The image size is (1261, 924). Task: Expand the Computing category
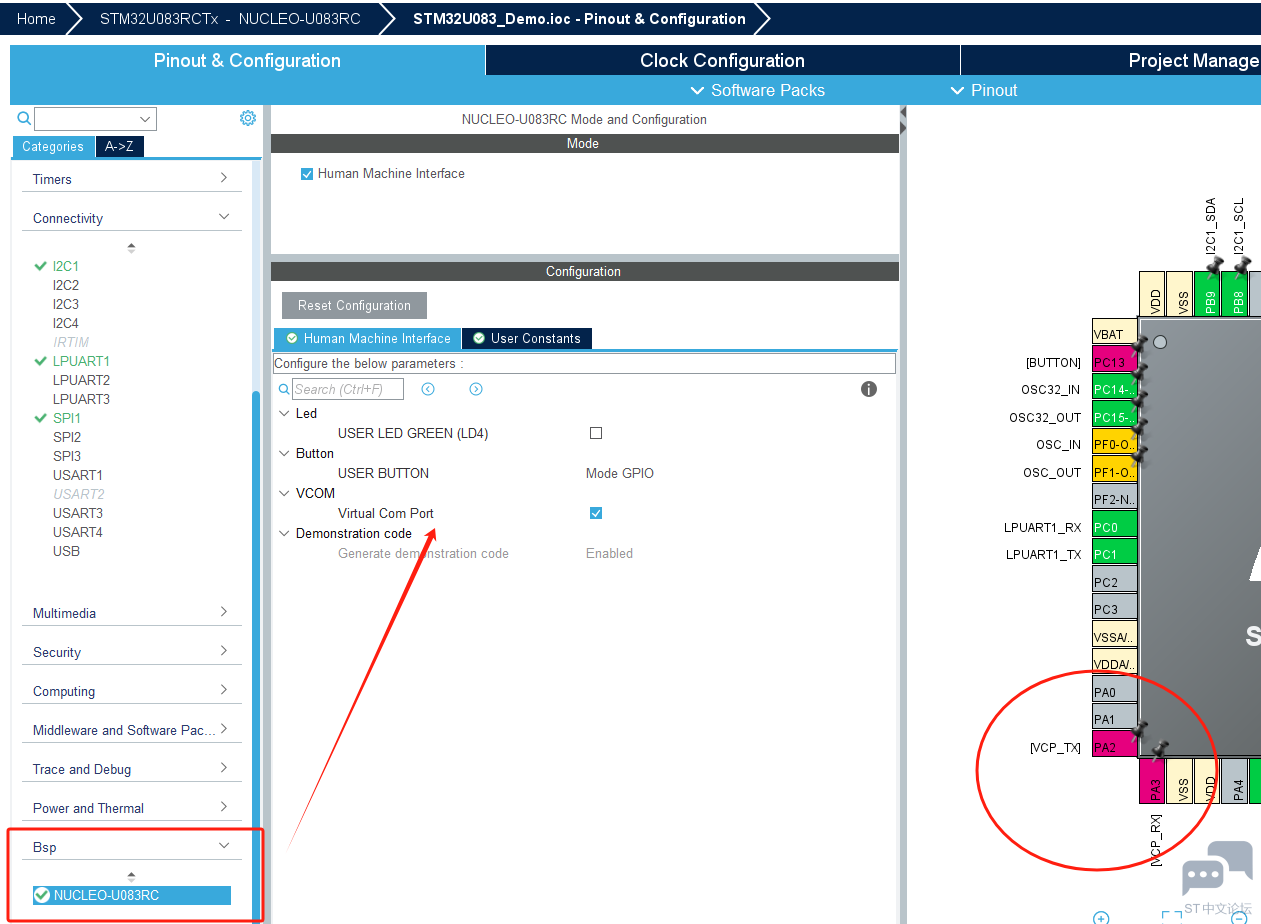pos(131,691)
